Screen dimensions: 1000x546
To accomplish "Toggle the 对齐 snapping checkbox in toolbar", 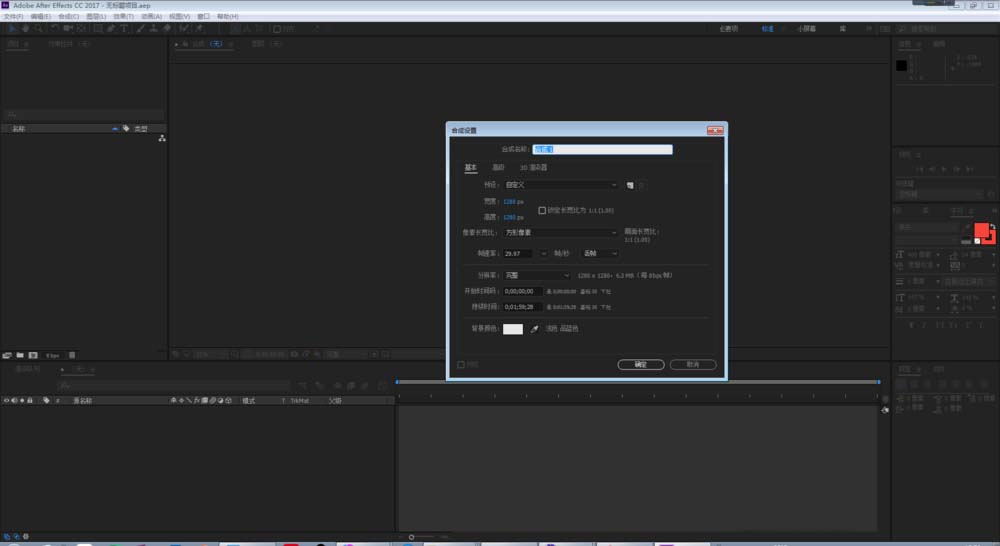I will click(277, 29).
